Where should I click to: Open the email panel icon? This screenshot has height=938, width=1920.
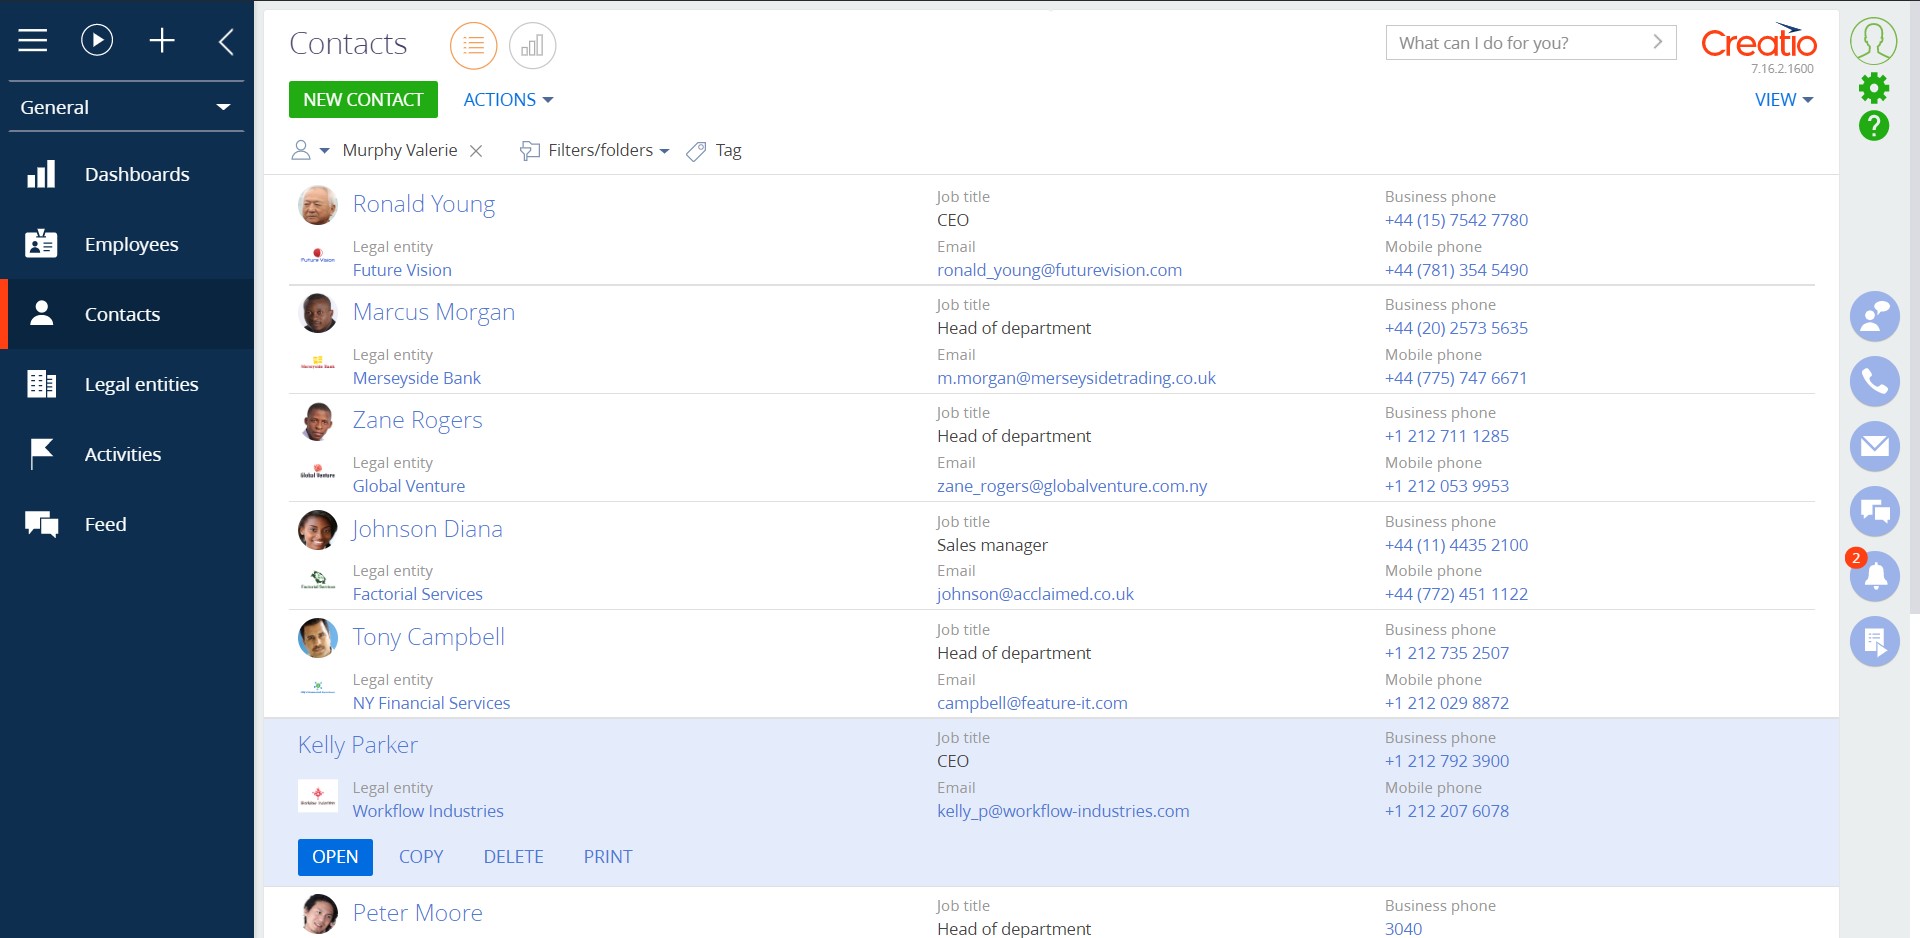point(1874,446)
